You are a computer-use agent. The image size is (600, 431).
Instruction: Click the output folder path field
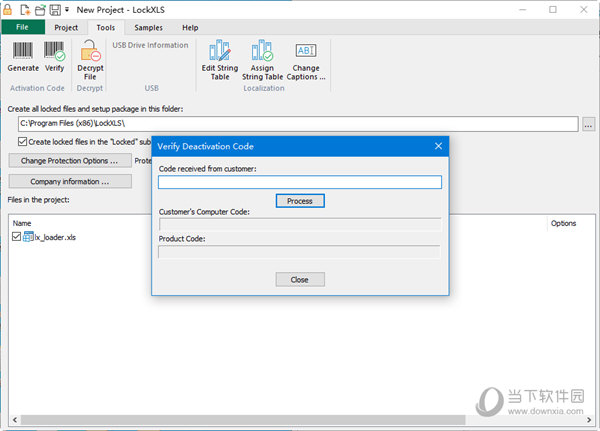298,124
